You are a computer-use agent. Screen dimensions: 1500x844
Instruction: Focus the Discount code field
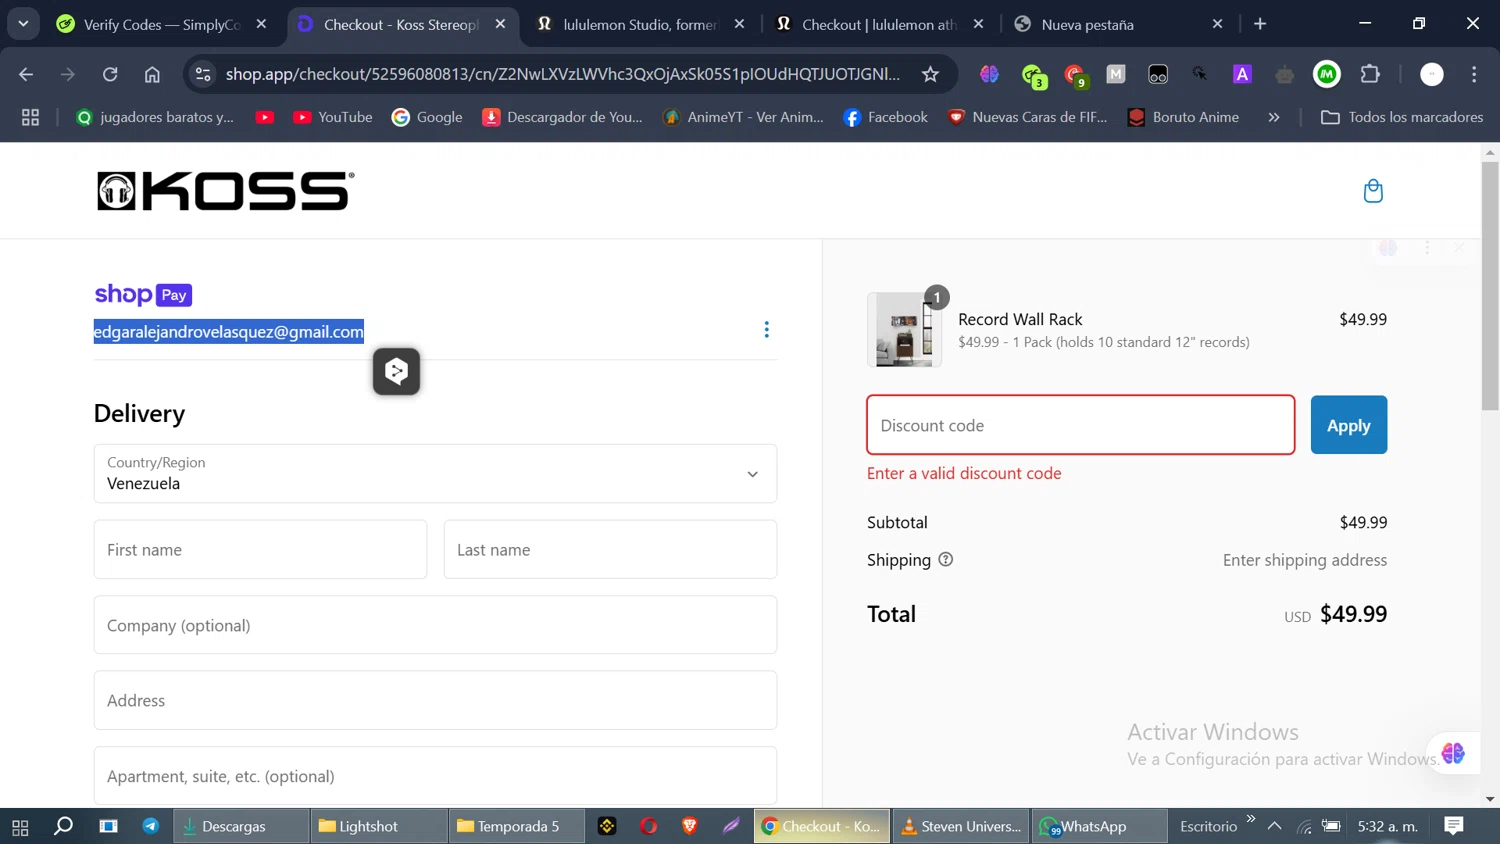1080,425
